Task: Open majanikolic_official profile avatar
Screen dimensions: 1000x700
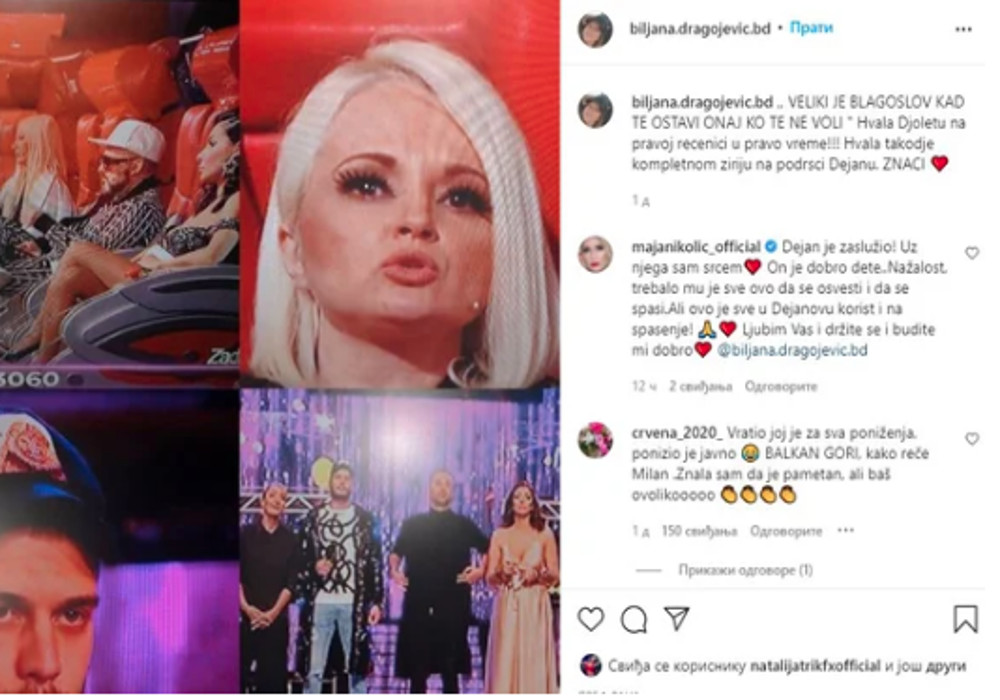Action: [595, 254]
